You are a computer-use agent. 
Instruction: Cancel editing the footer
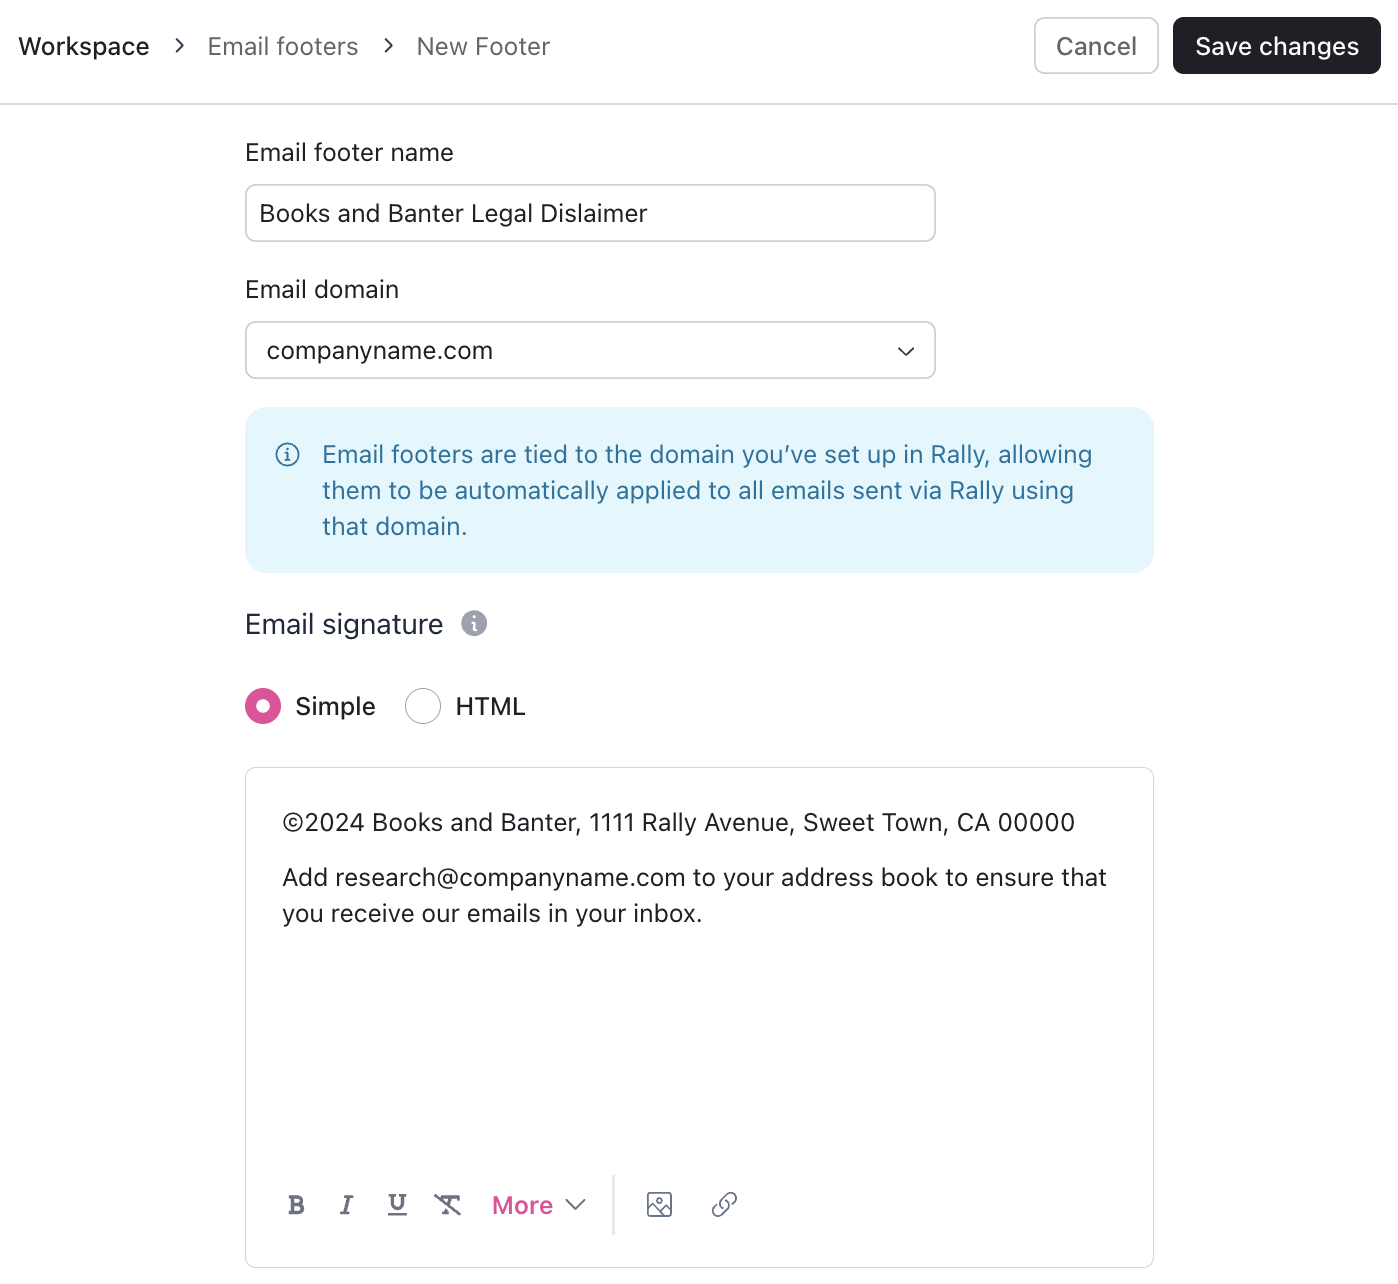pyautogui.click(x=1096, y=46)
